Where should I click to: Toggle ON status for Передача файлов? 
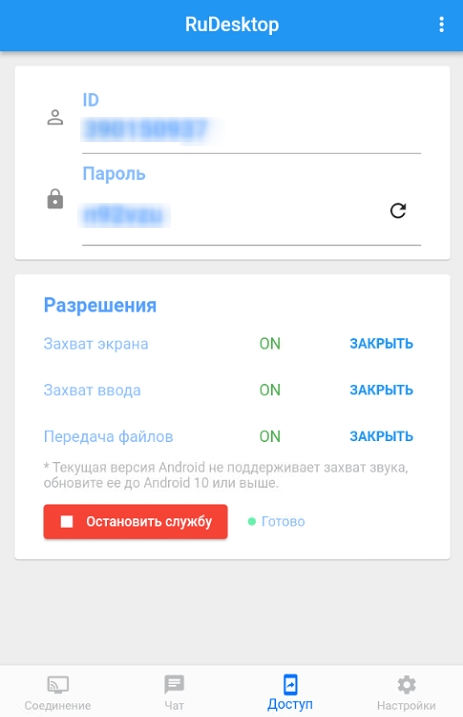click(x=270, y=436)
